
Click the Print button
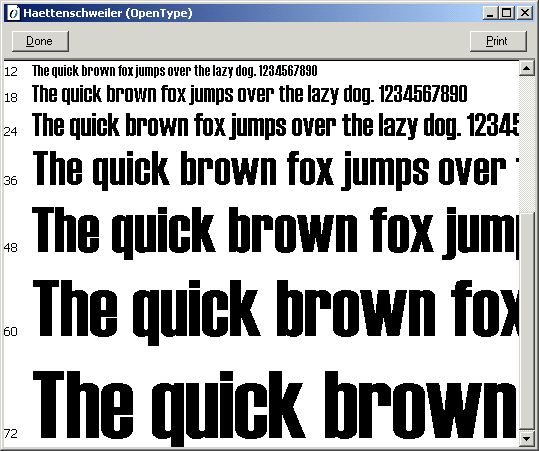498,41
